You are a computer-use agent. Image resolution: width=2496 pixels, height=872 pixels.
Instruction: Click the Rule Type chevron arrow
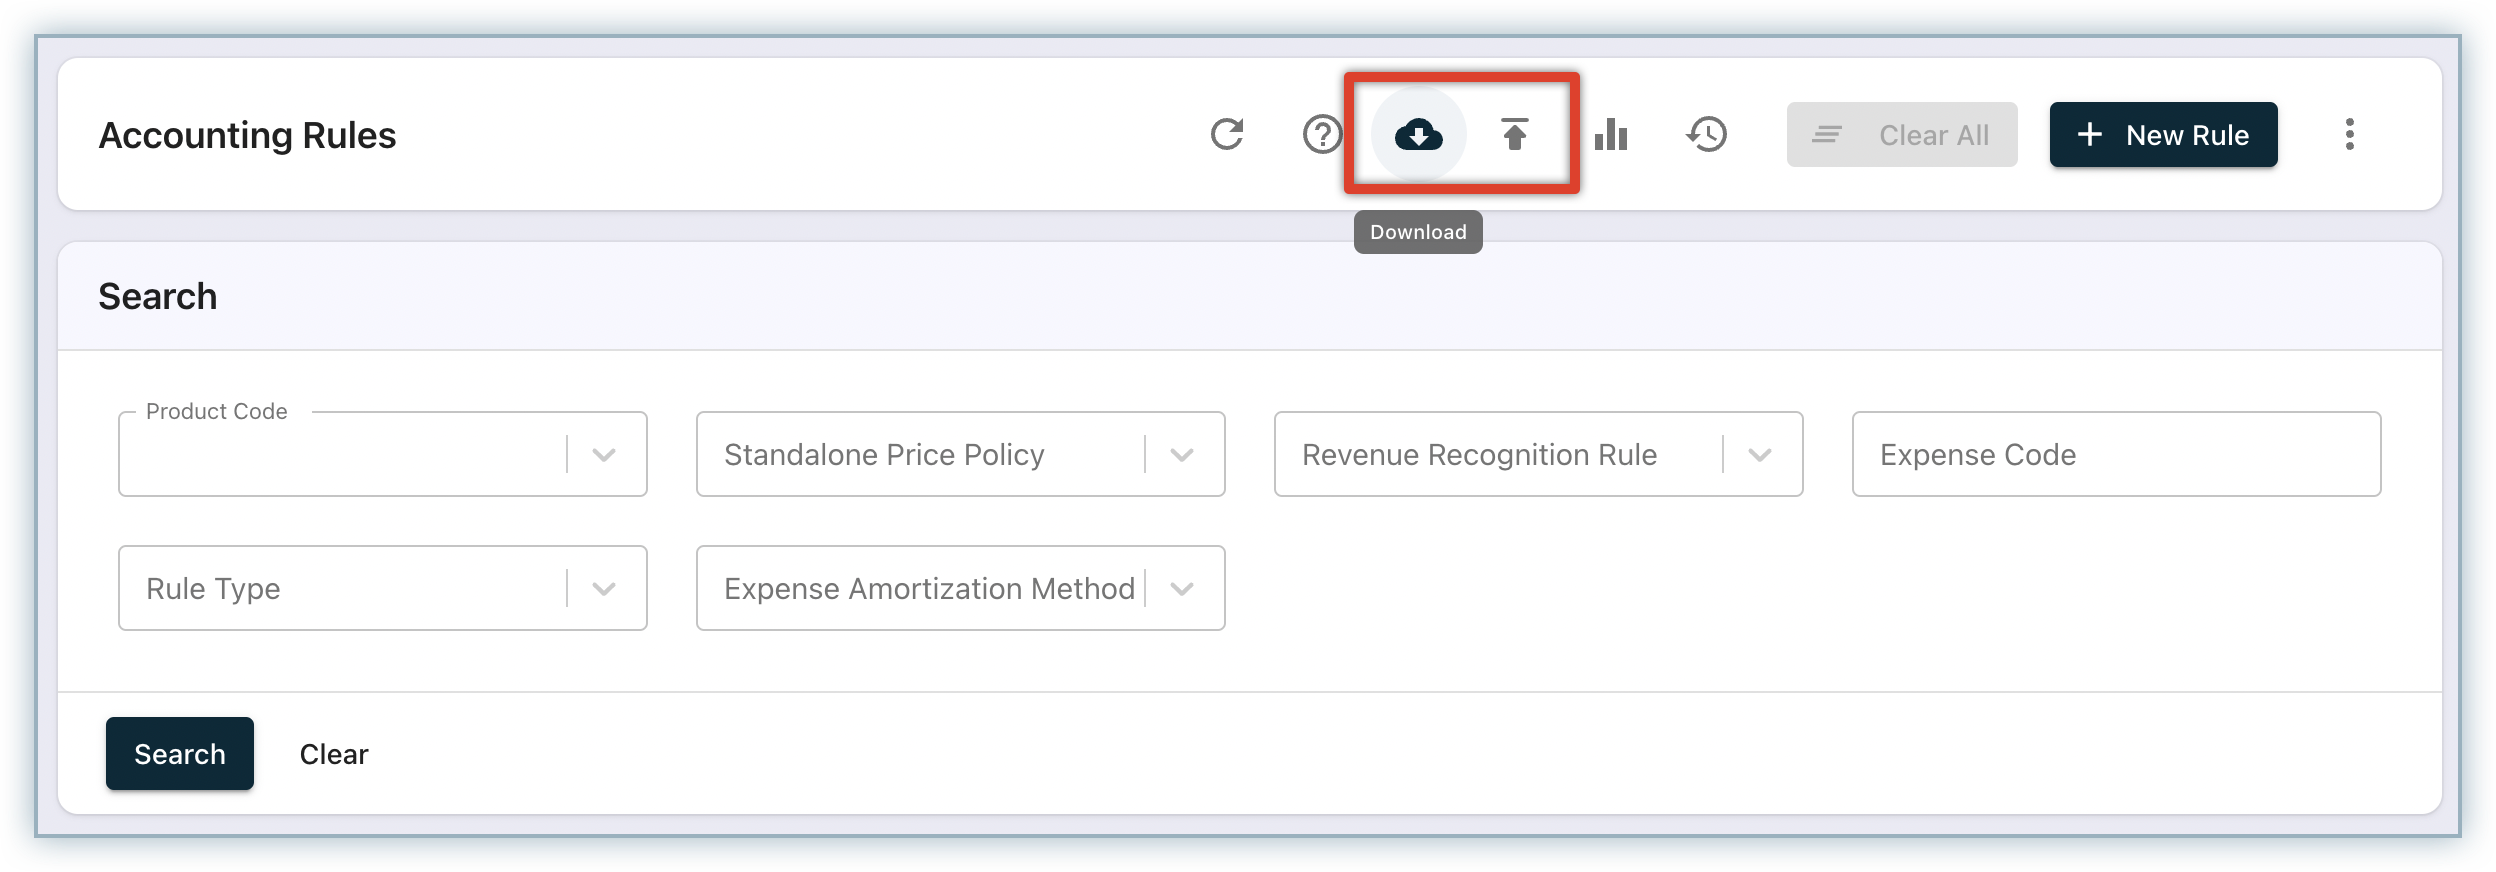pos(603,589)
